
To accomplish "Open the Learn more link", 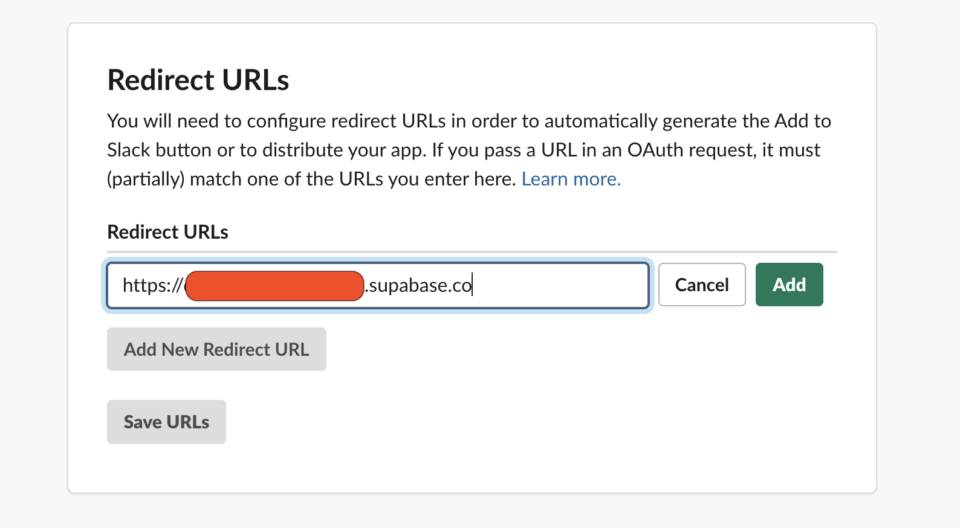I will (x=571, y=180).
